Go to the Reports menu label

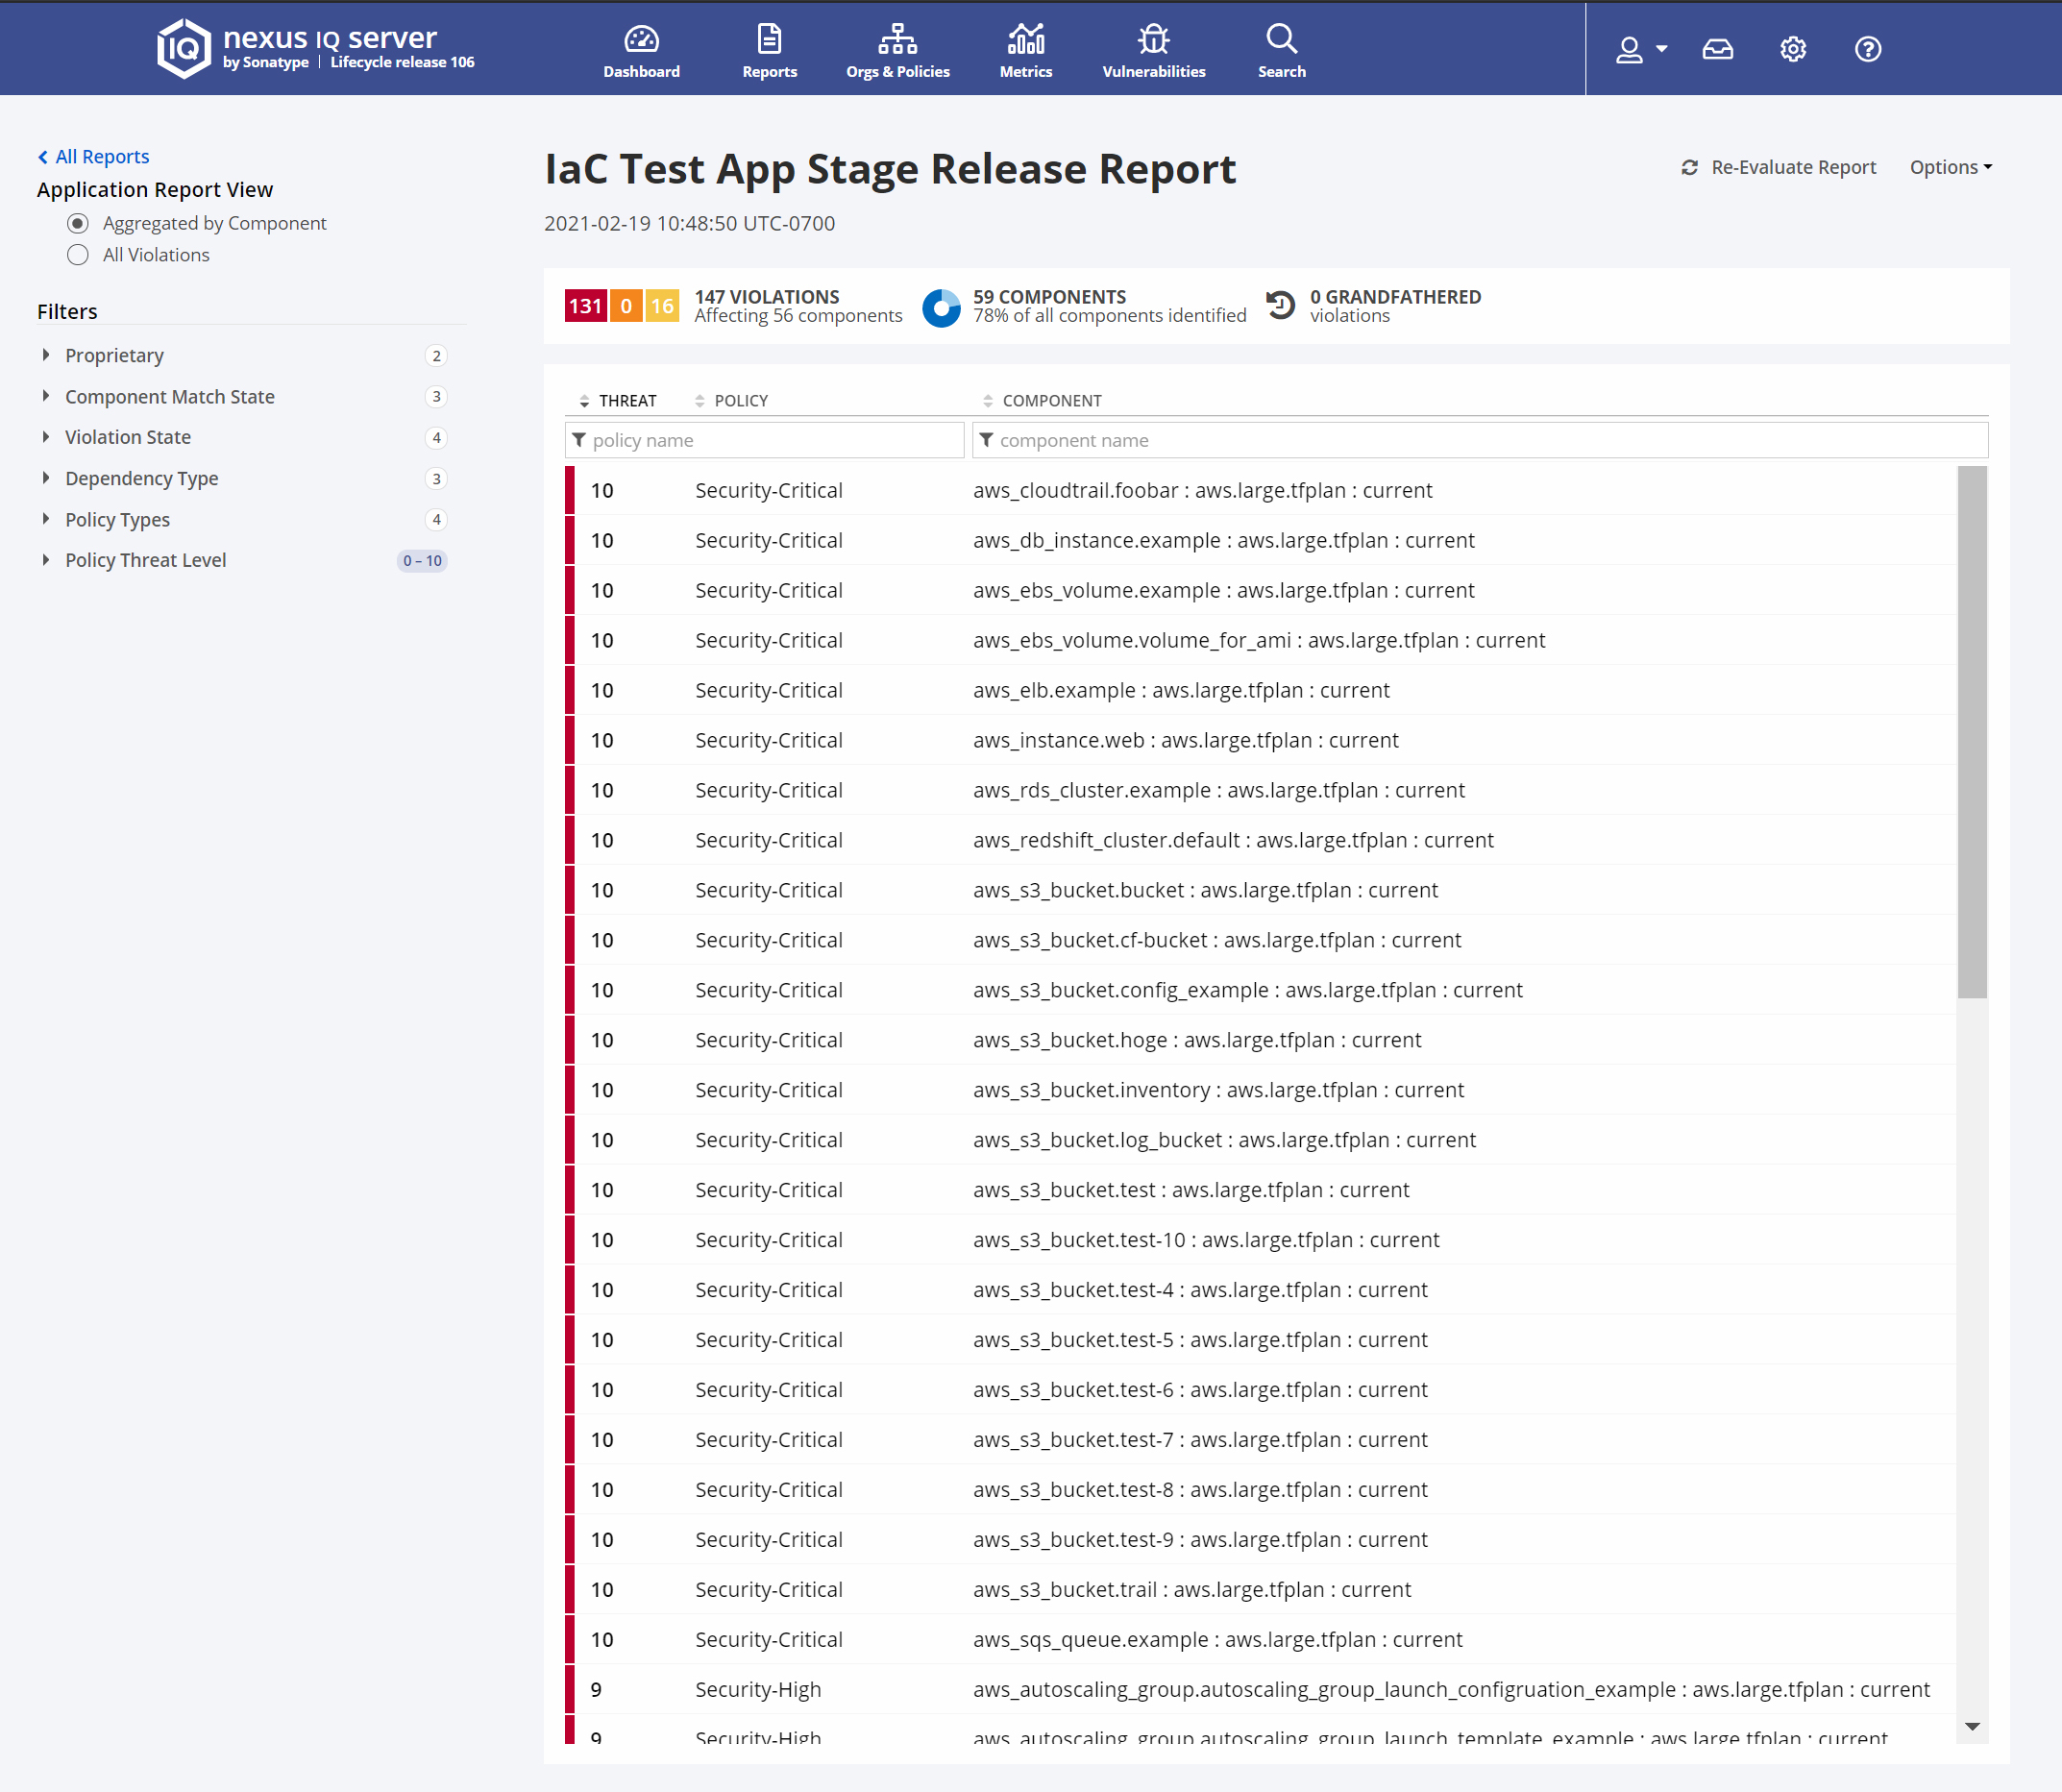point(769,72)
